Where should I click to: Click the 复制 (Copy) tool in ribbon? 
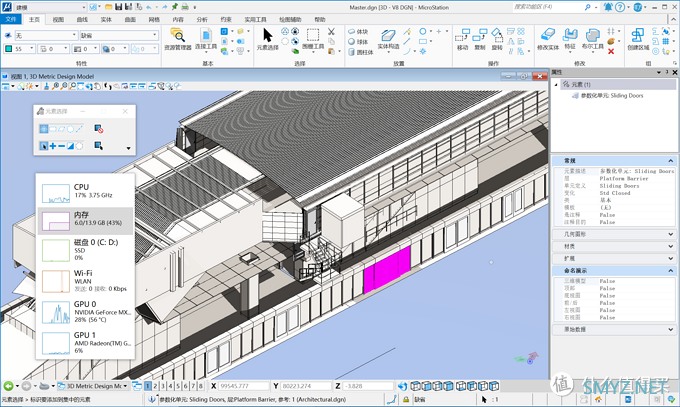pos(483,40)
